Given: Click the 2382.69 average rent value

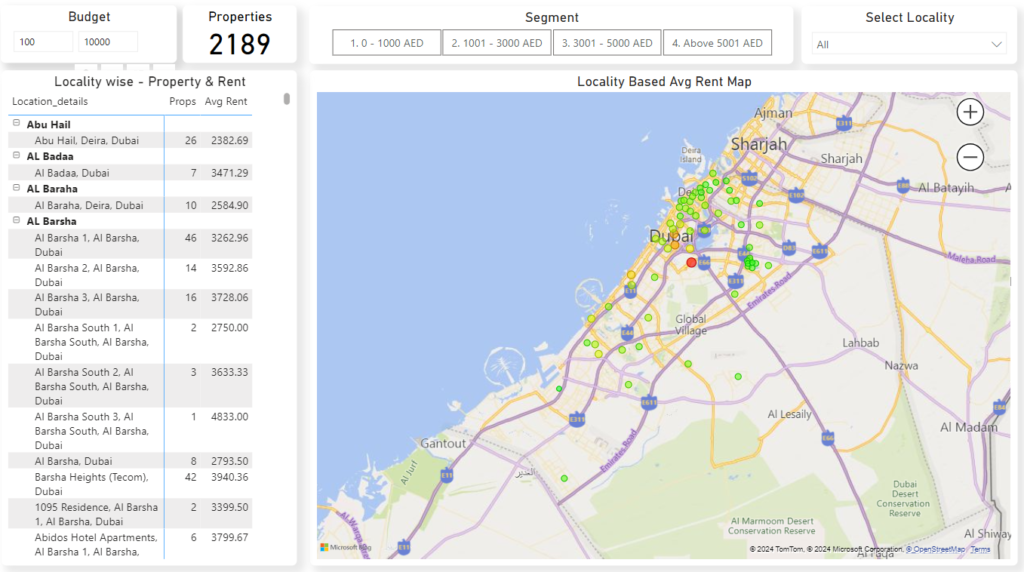Looking at the screenshot, I should coord(229,140).
